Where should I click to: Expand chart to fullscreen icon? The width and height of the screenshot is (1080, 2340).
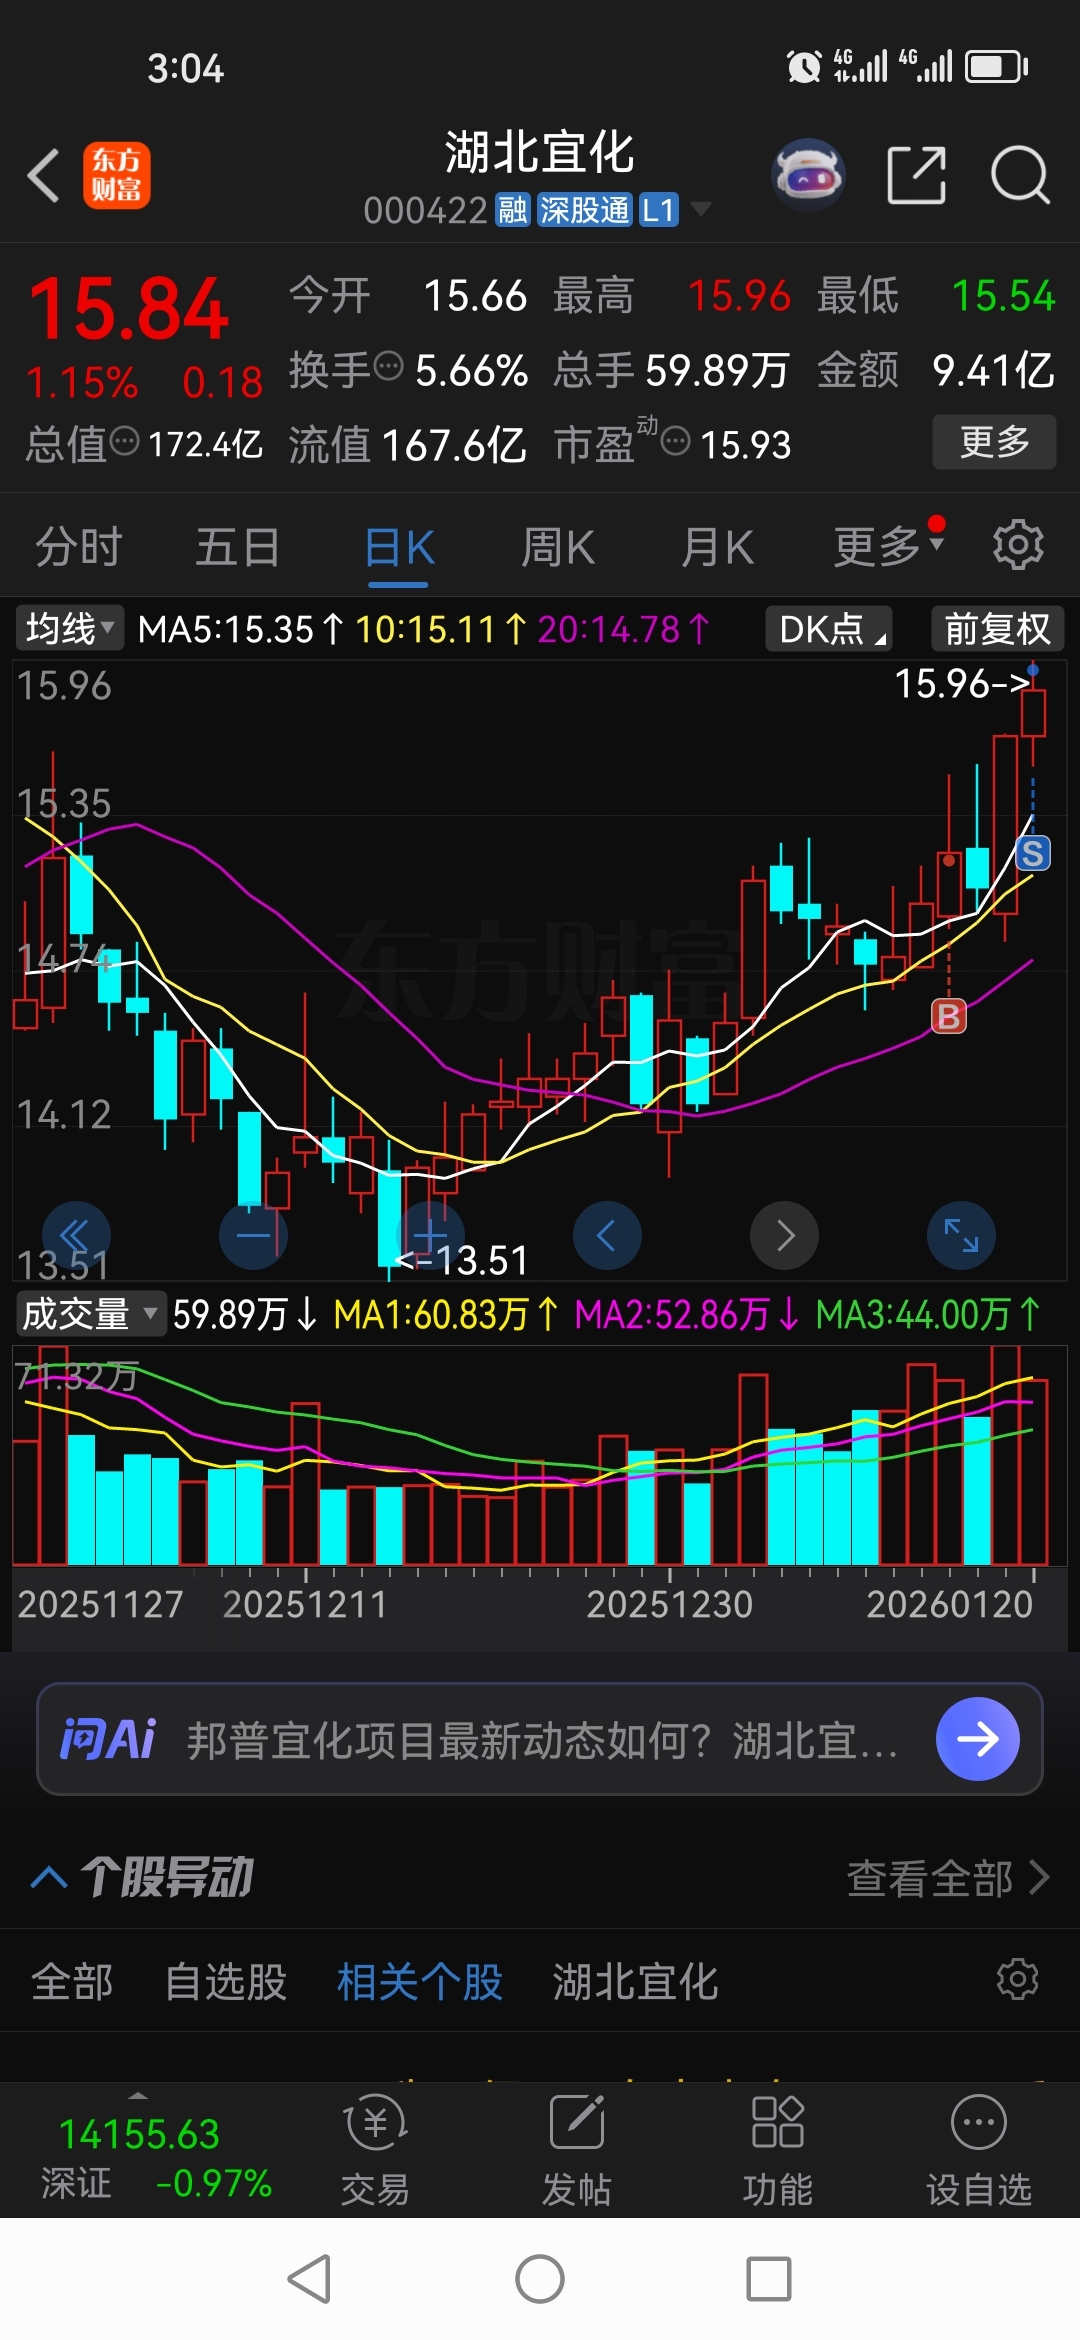click(x=962, y=1236)
